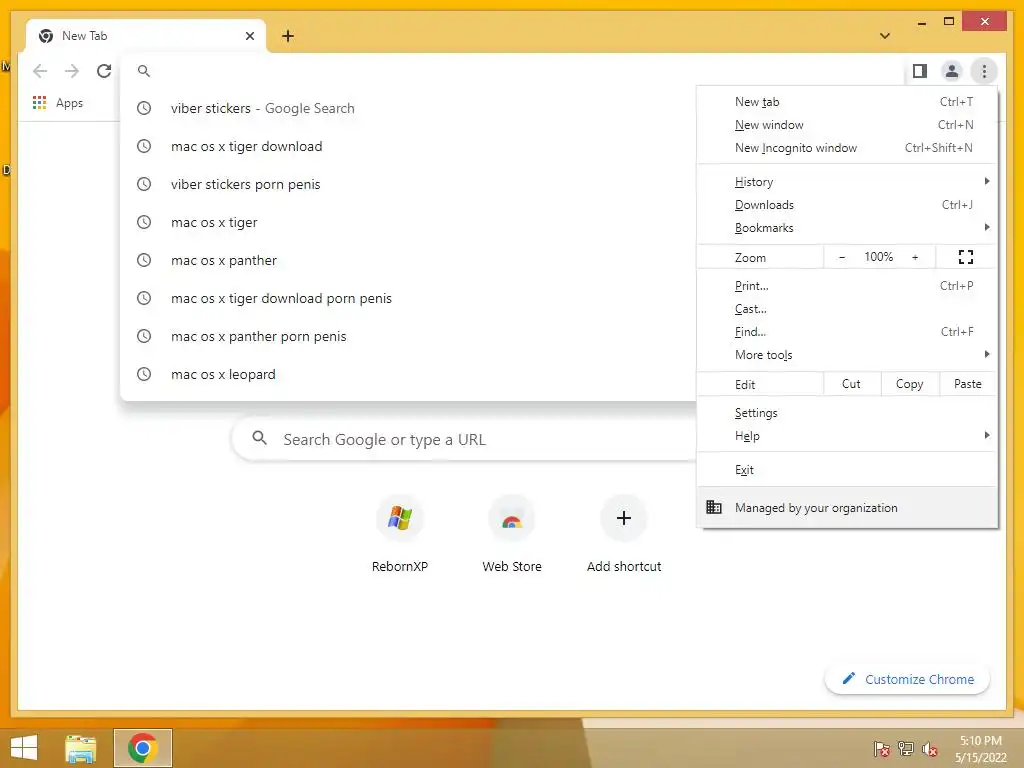Screen dimensions: 1024x768
Task: Select suggestion mac os x panther
Action: point(408,261)
